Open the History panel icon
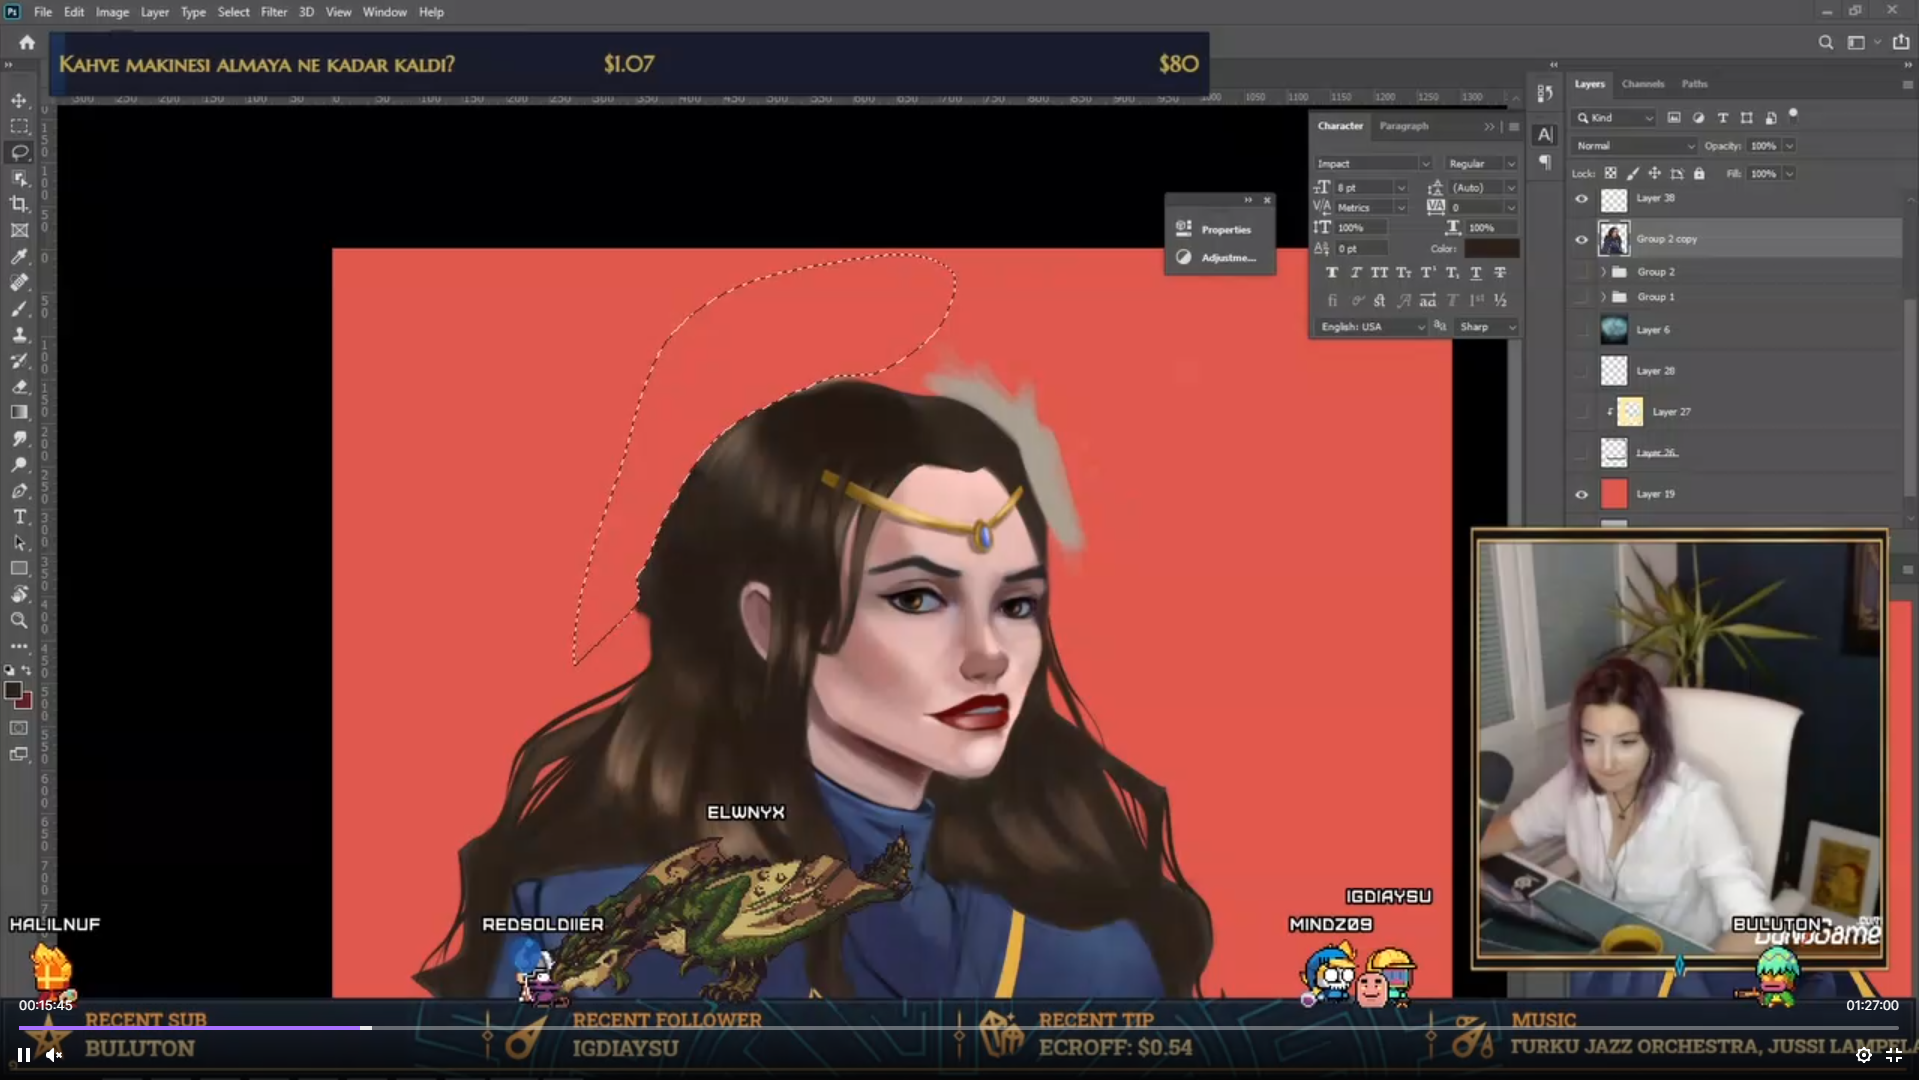The image size is (1919, 1080). coord(1545,93)
